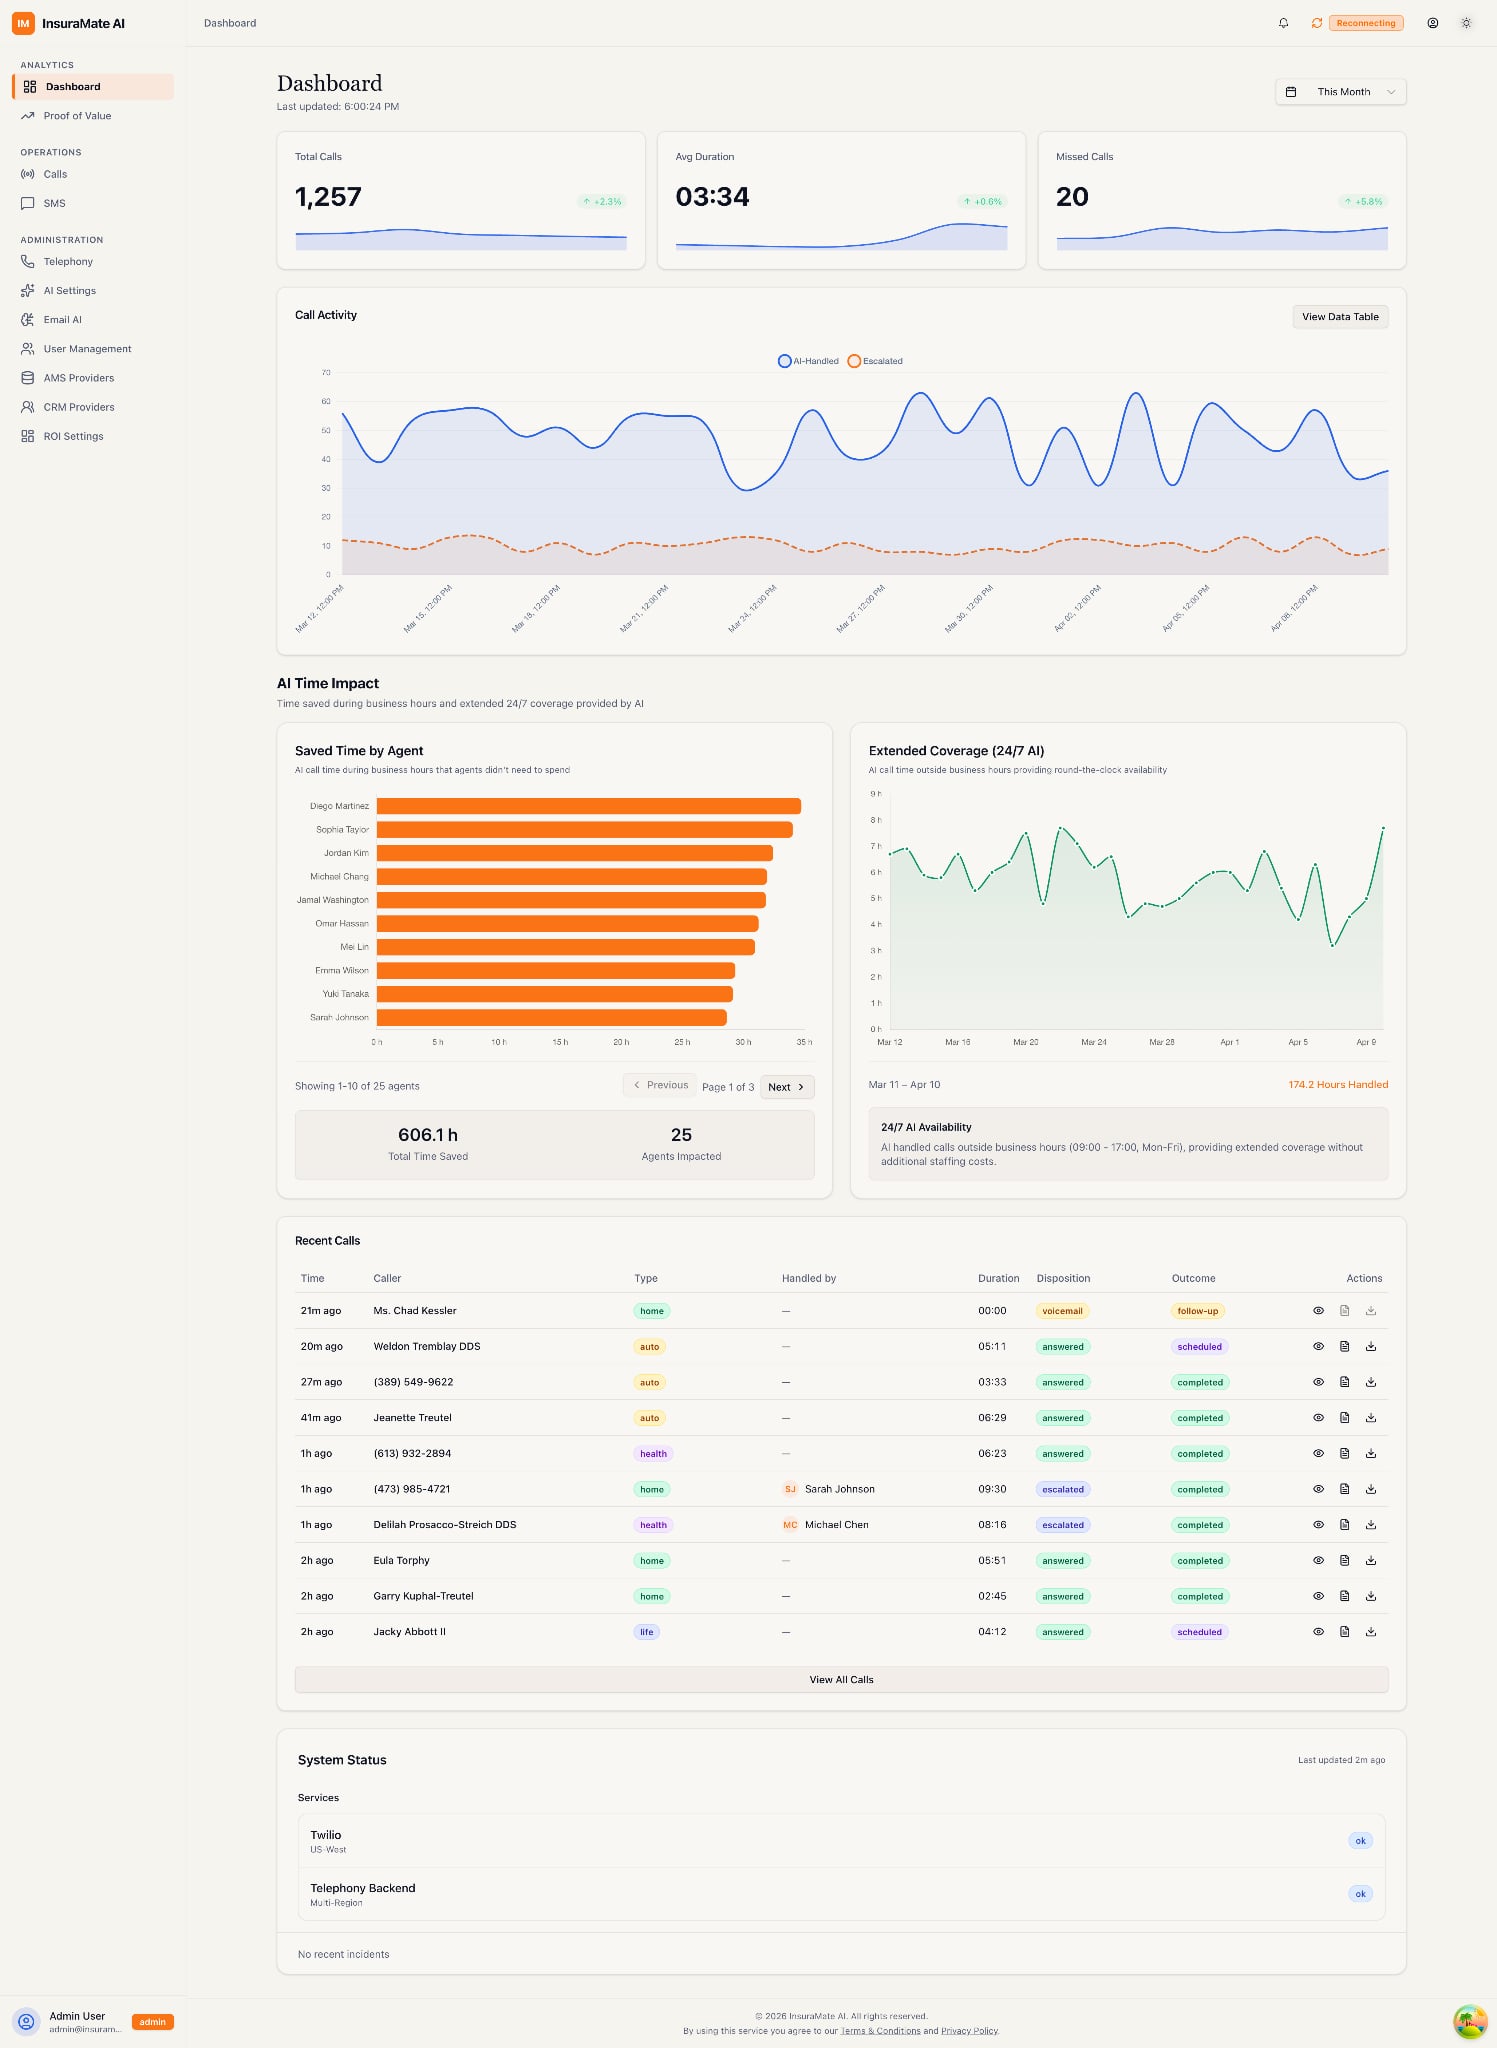This screenshot has width=1497, height=2048.
Task: Download recording for Jacky Abbott II call
Action: click(x=1371, y=1632)
